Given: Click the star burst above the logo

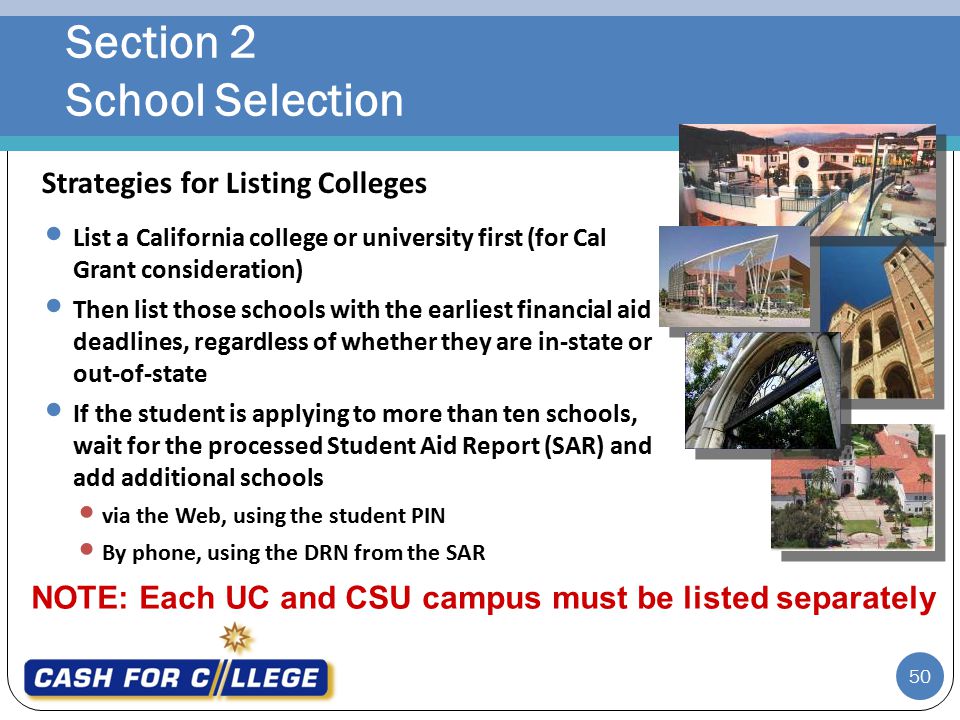Looking at the screenshot, I should [236, 638].
